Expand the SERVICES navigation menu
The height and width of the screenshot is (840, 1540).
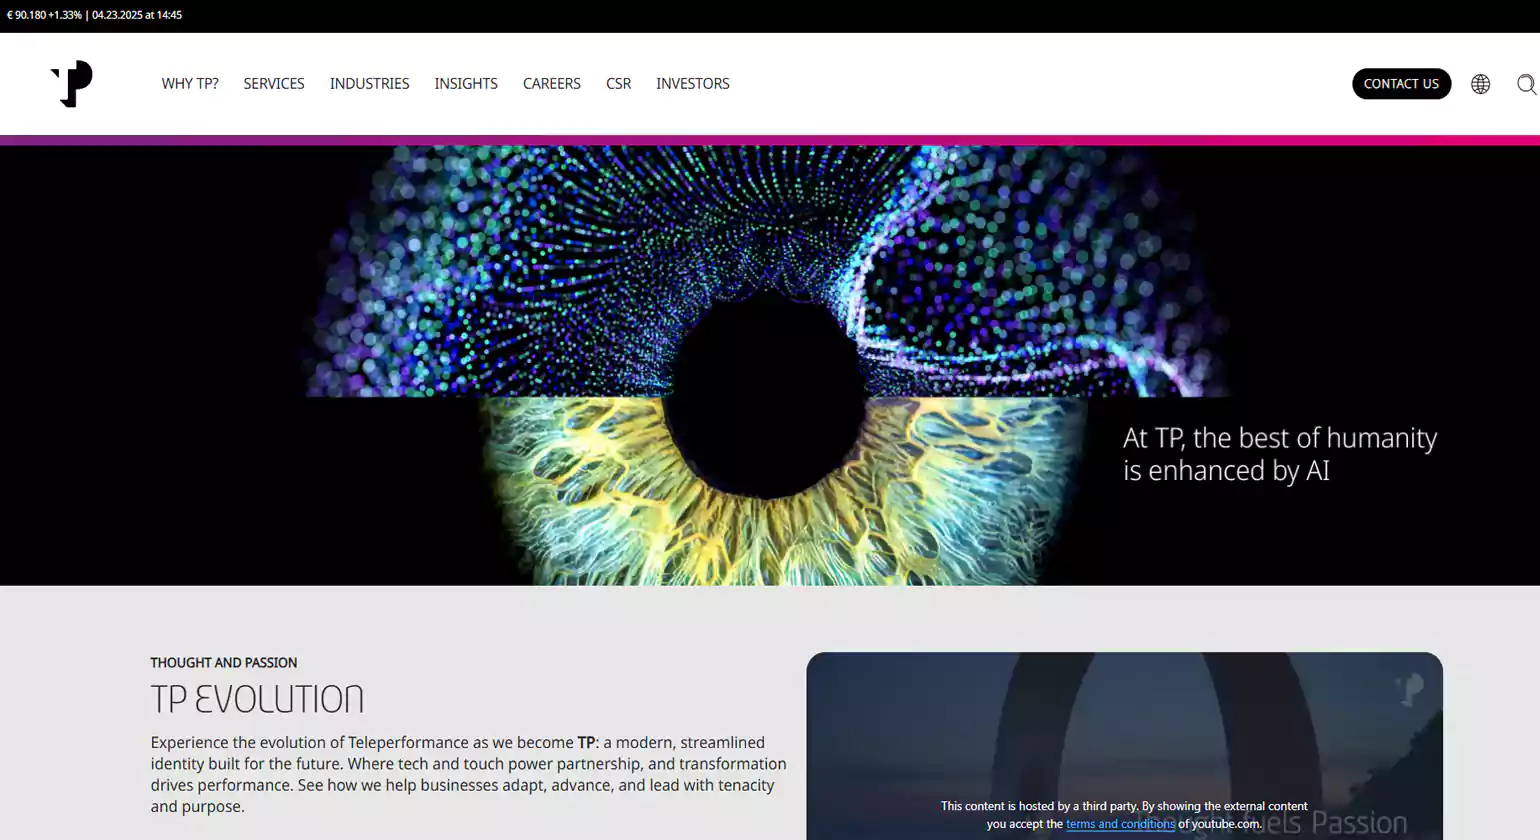pyautogui.click(x=274, y=84)
